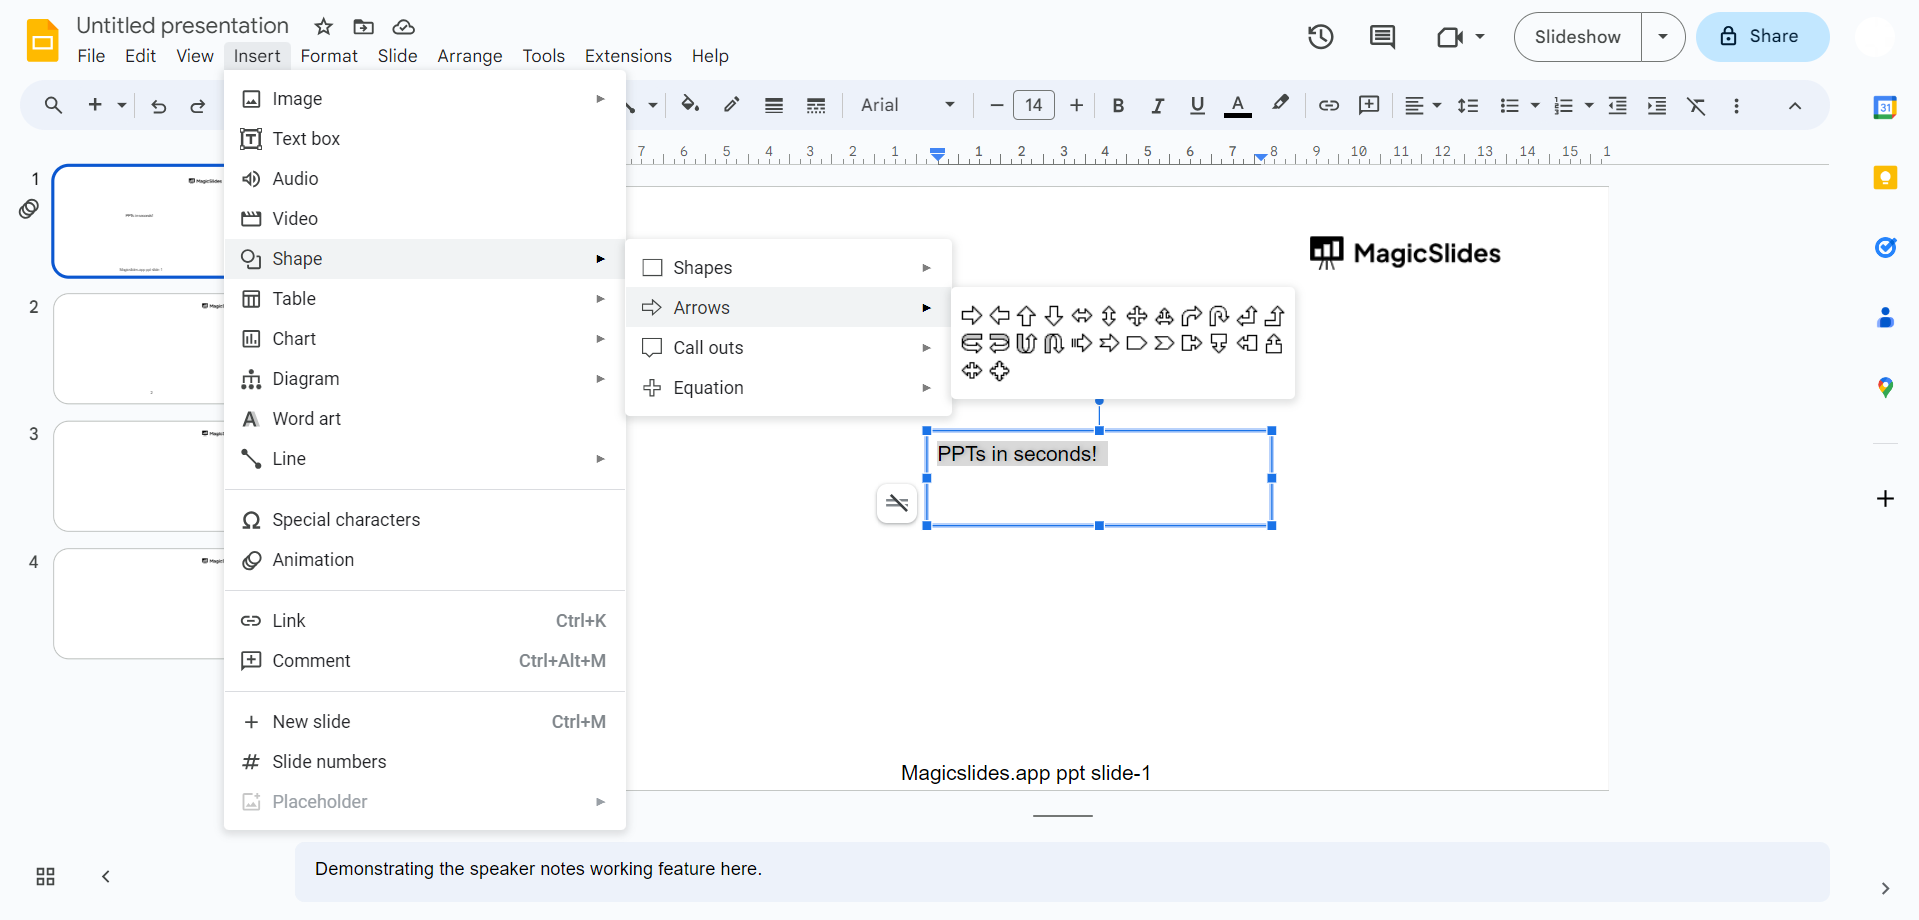Change the text color

1238,105
